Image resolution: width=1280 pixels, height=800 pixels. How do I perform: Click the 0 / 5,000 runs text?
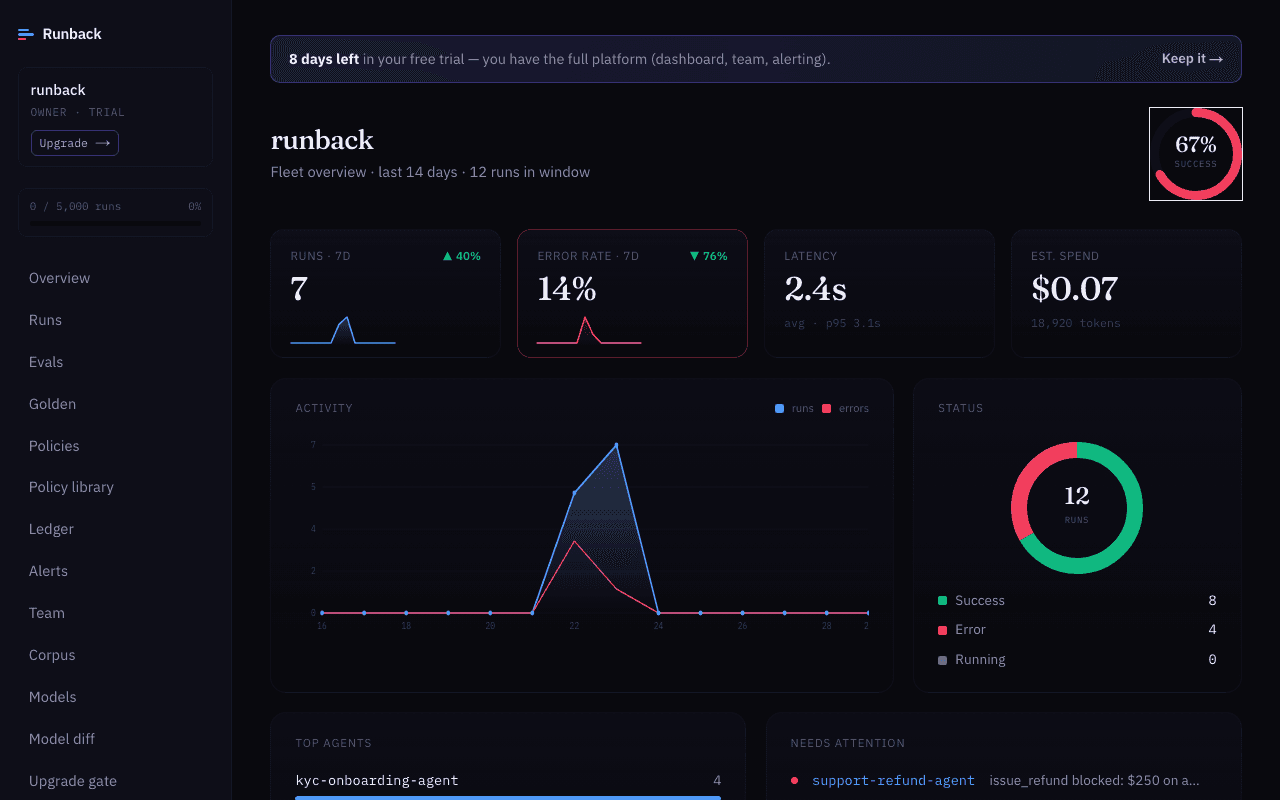click(x=75, y=207)
